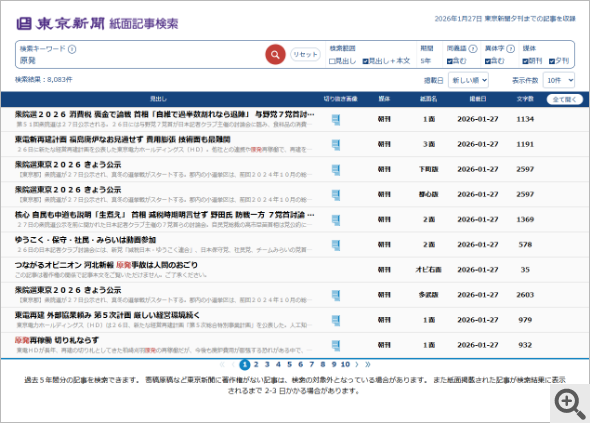Click the 東京新聞 logo icon
This screenshot has width=590, height=423.
24,23
